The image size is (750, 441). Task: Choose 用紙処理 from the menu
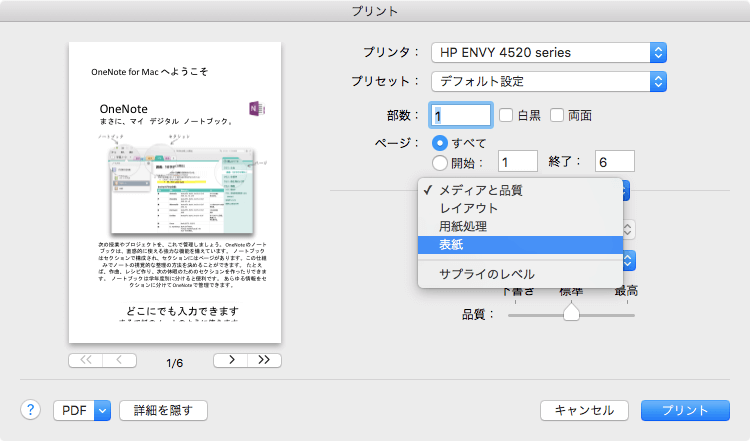(x=520, y=227)
